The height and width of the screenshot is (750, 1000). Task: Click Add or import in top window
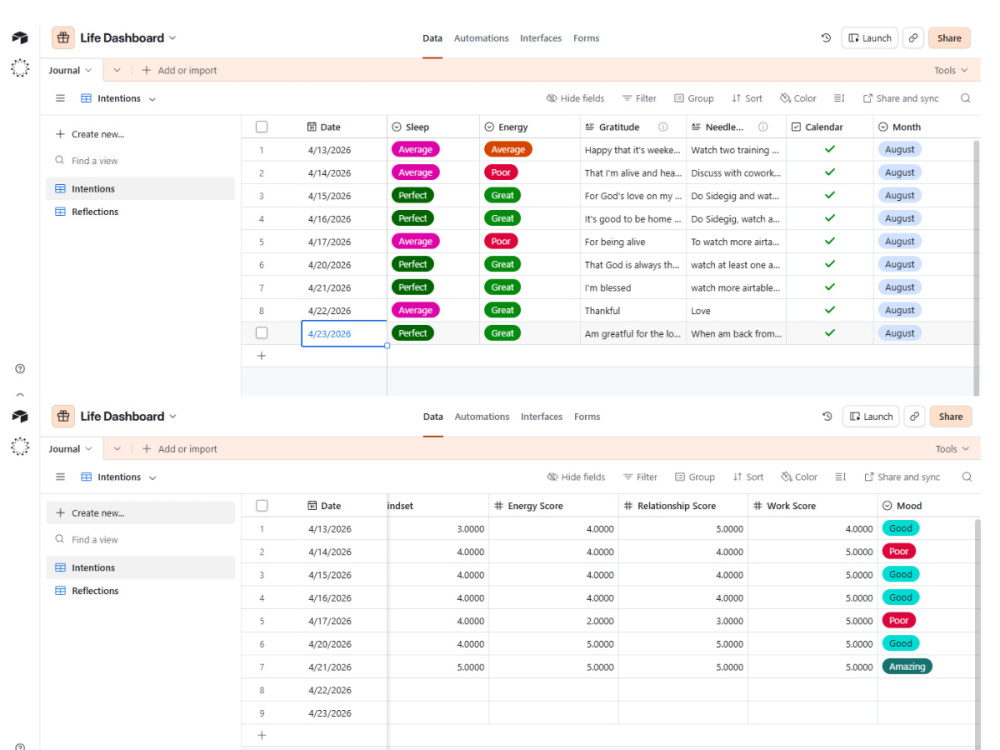coord(179,70)
